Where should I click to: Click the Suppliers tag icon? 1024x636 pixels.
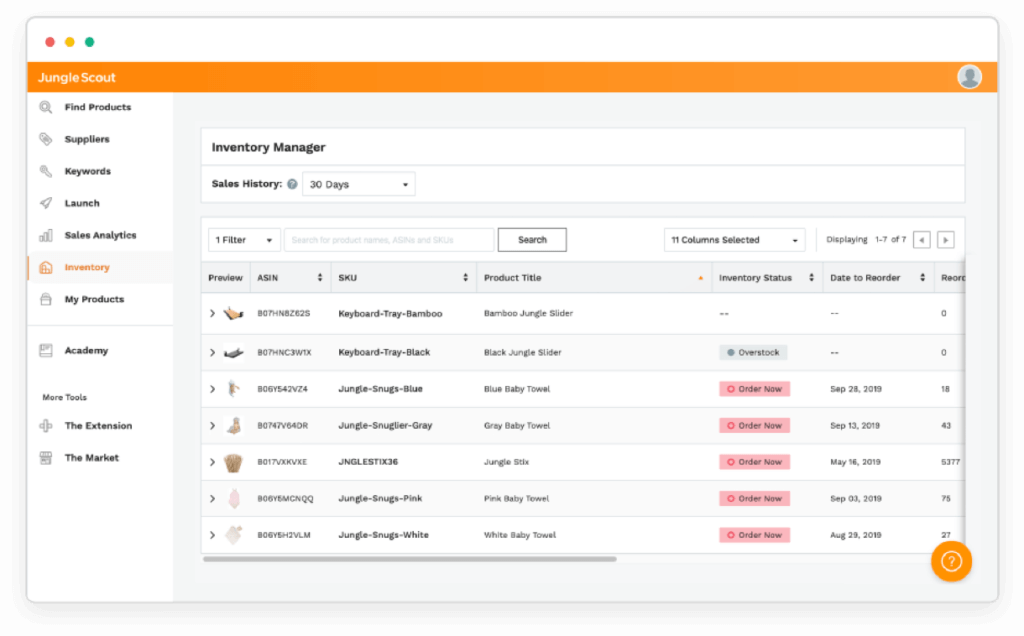click(x=46, y=139)
